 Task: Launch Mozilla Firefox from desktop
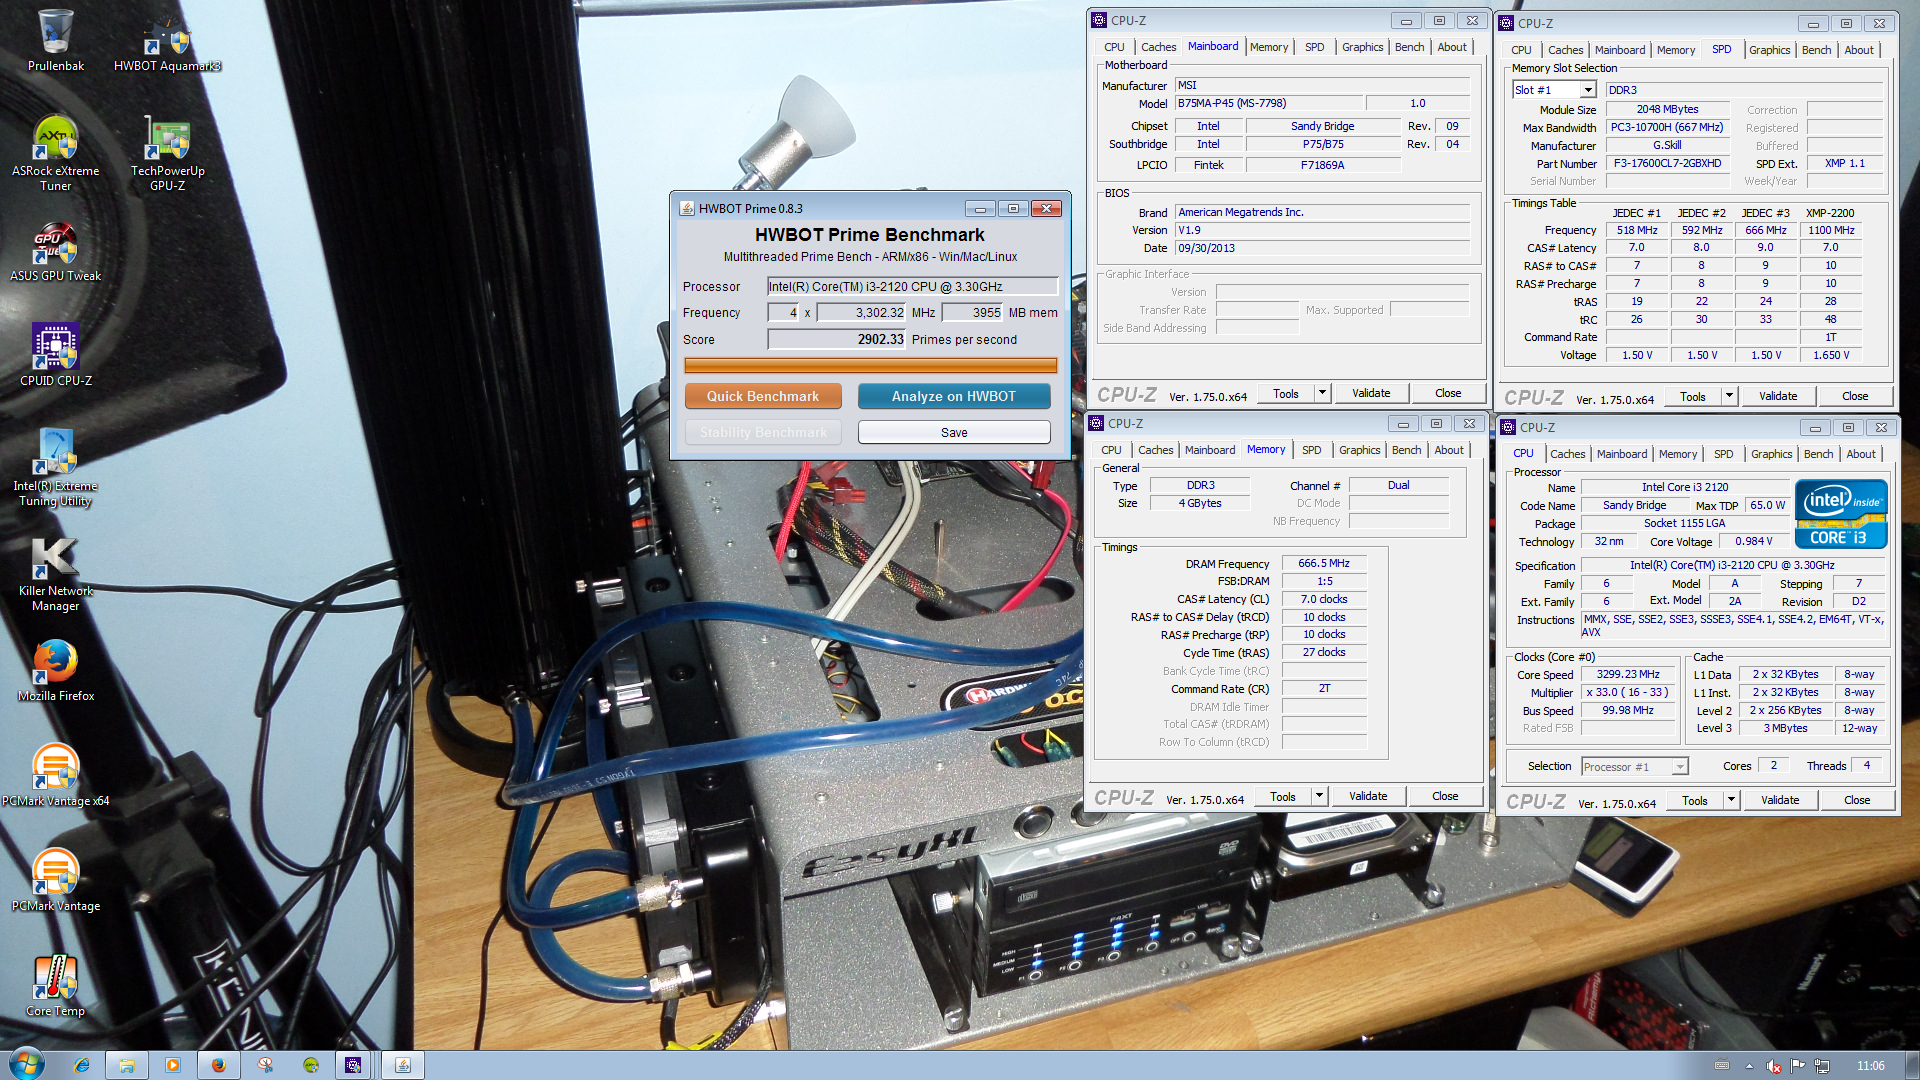pyautogui.click(x=56, y=671)
